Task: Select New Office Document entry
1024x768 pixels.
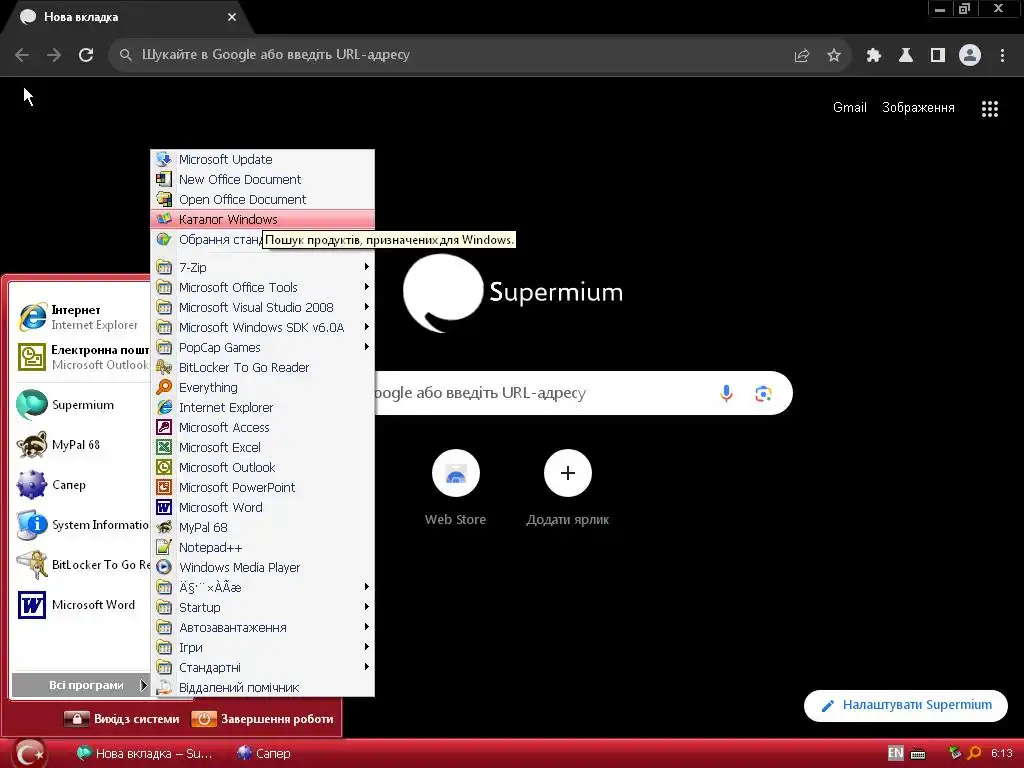Action: coord(263,180)
